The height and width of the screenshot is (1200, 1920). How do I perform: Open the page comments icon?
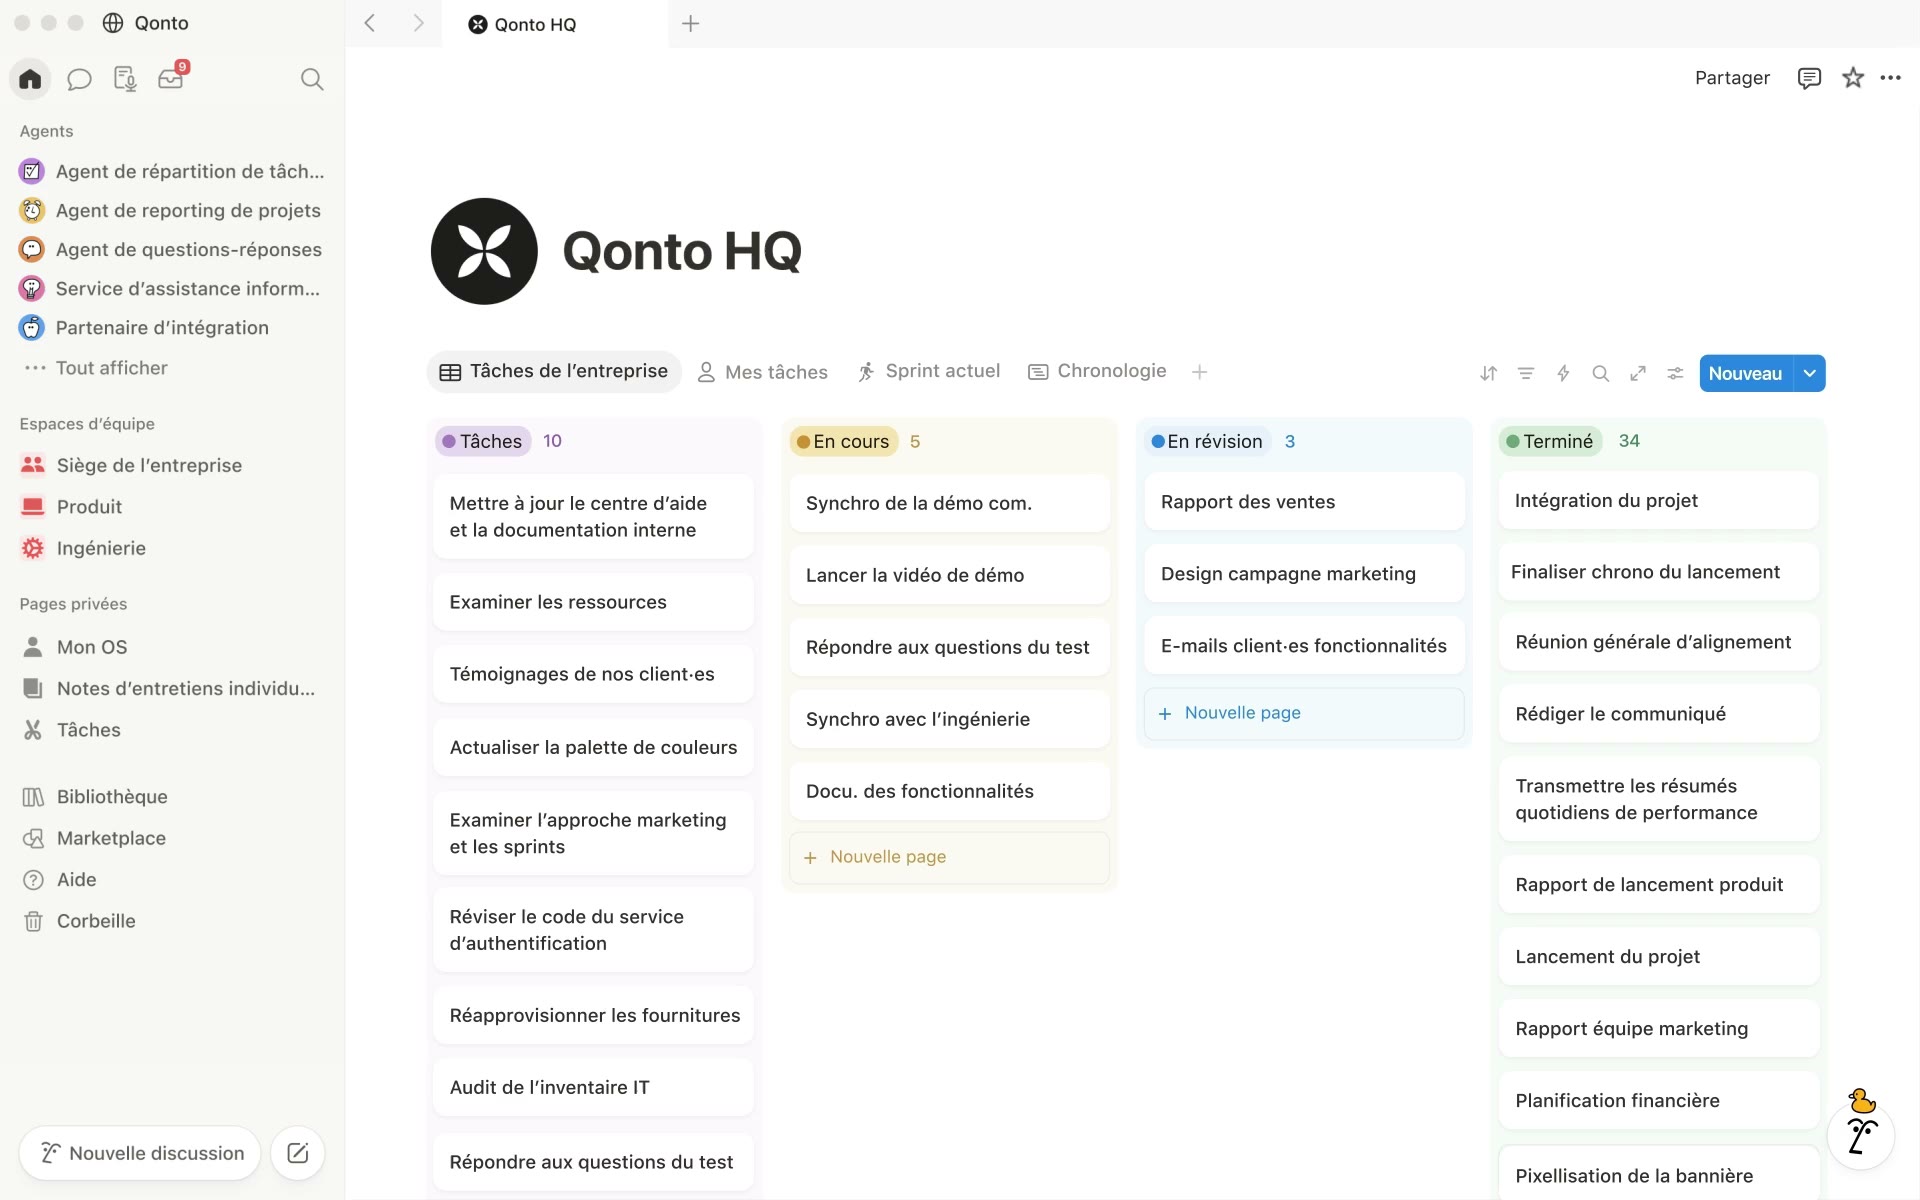1809,78
